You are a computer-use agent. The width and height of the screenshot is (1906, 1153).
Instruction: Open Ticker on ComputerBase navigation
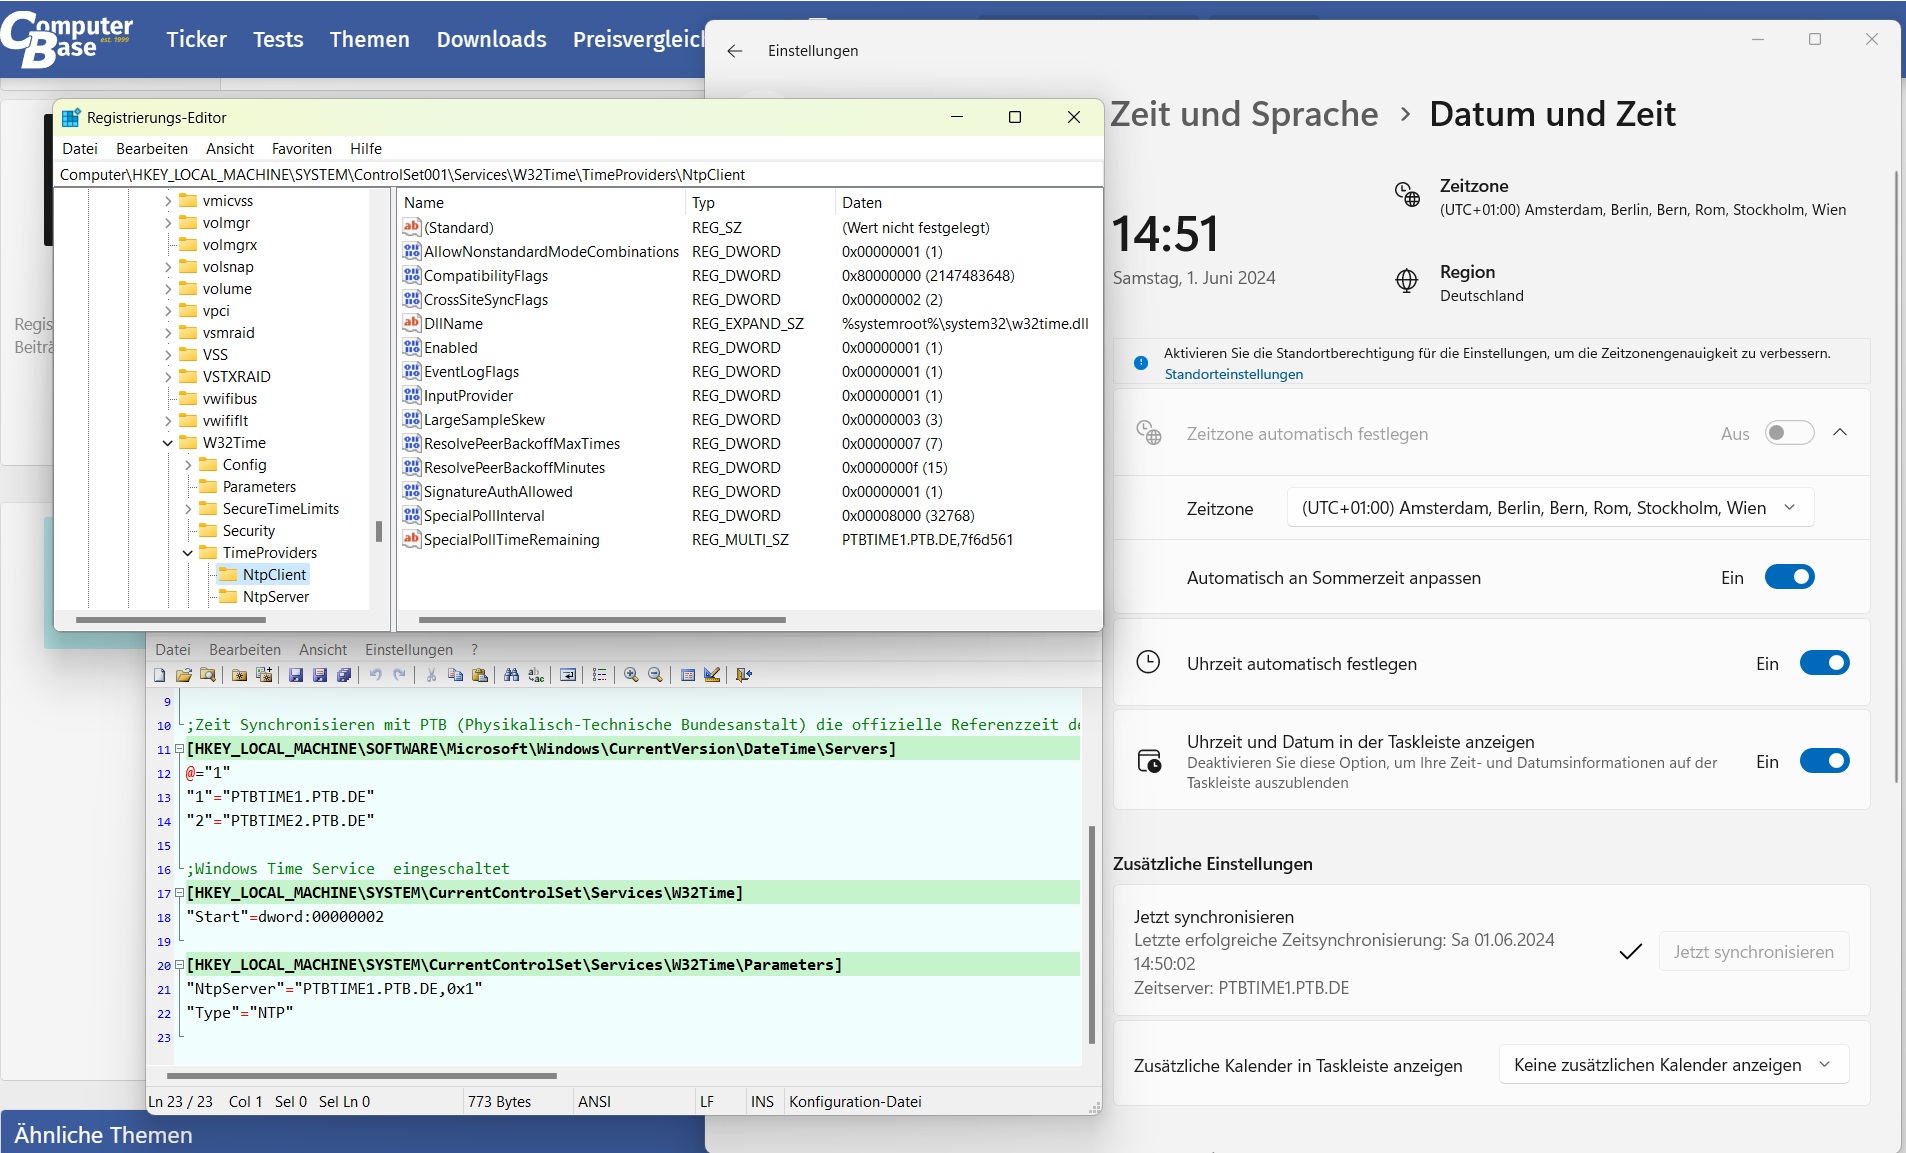click(197, 39)
